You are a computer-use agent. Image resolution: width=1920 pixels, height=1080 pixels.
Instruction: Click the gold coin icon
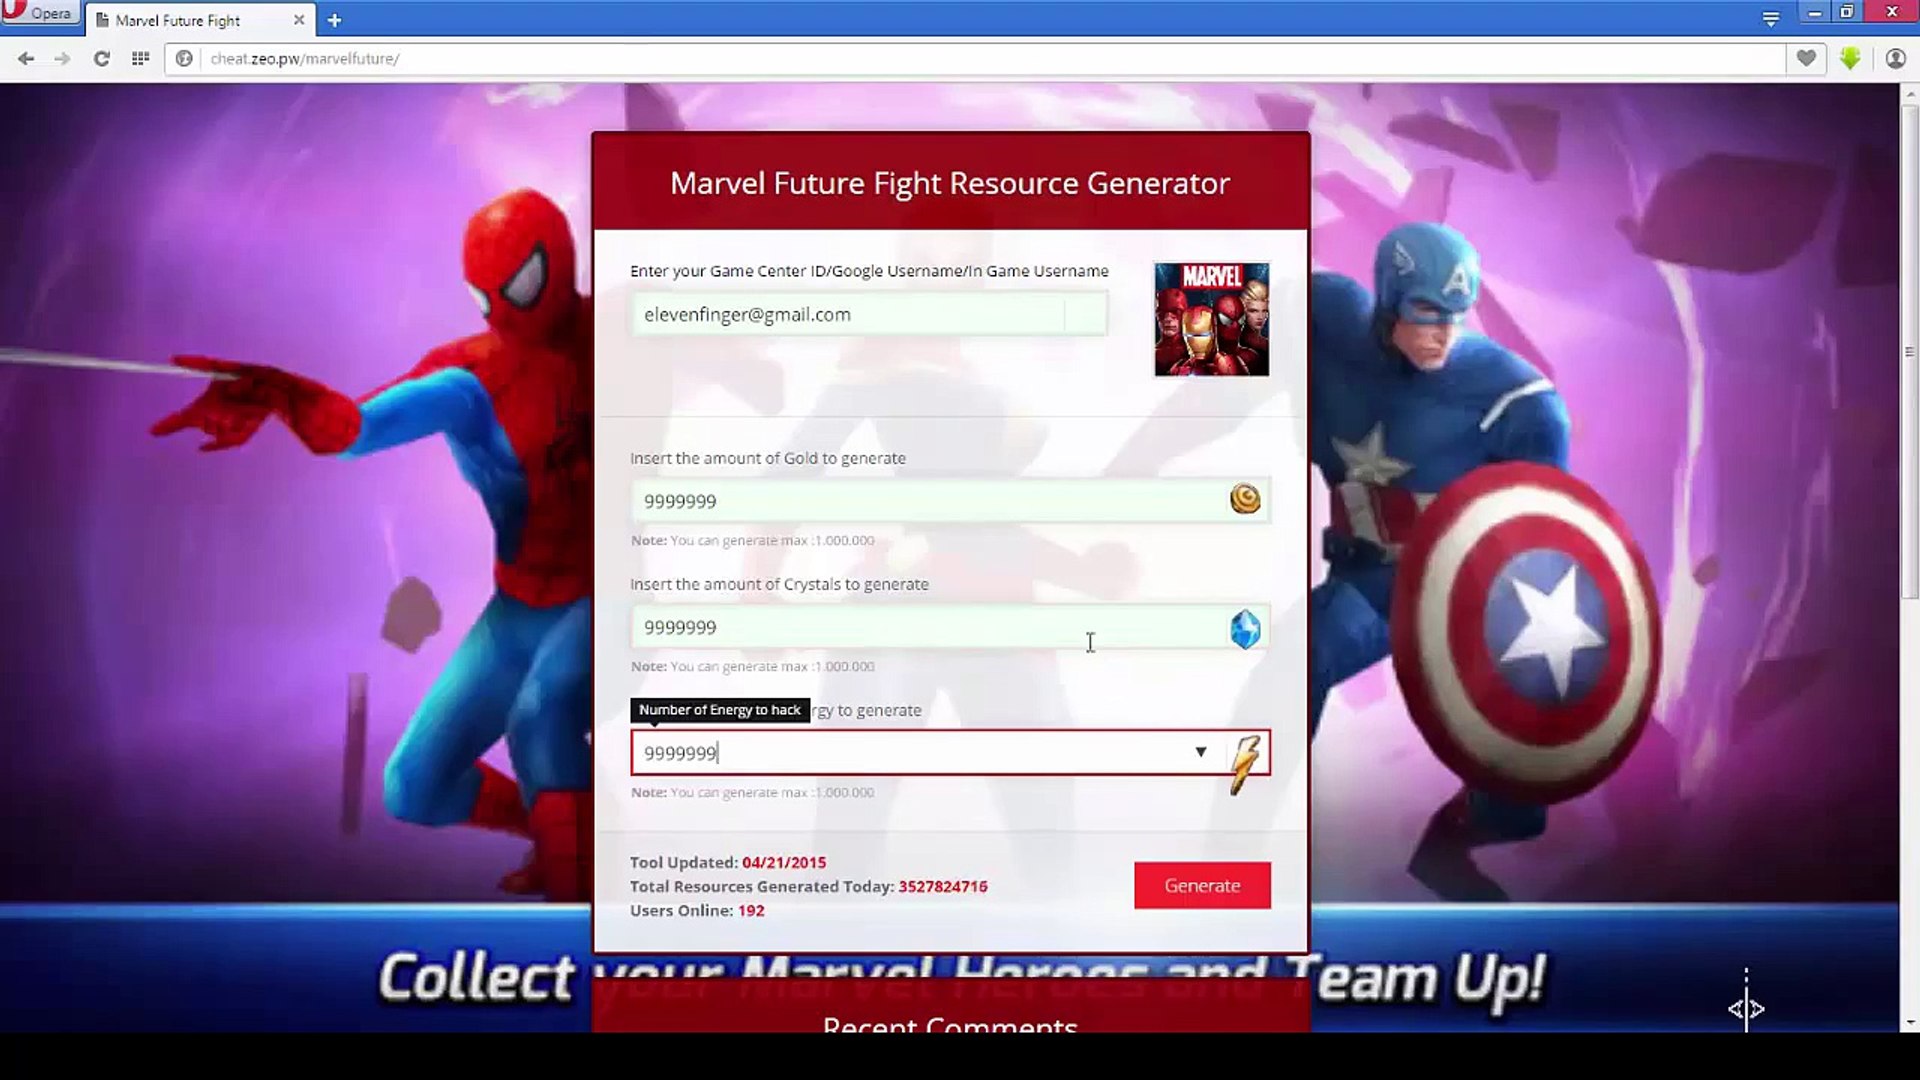point(1245,499)
